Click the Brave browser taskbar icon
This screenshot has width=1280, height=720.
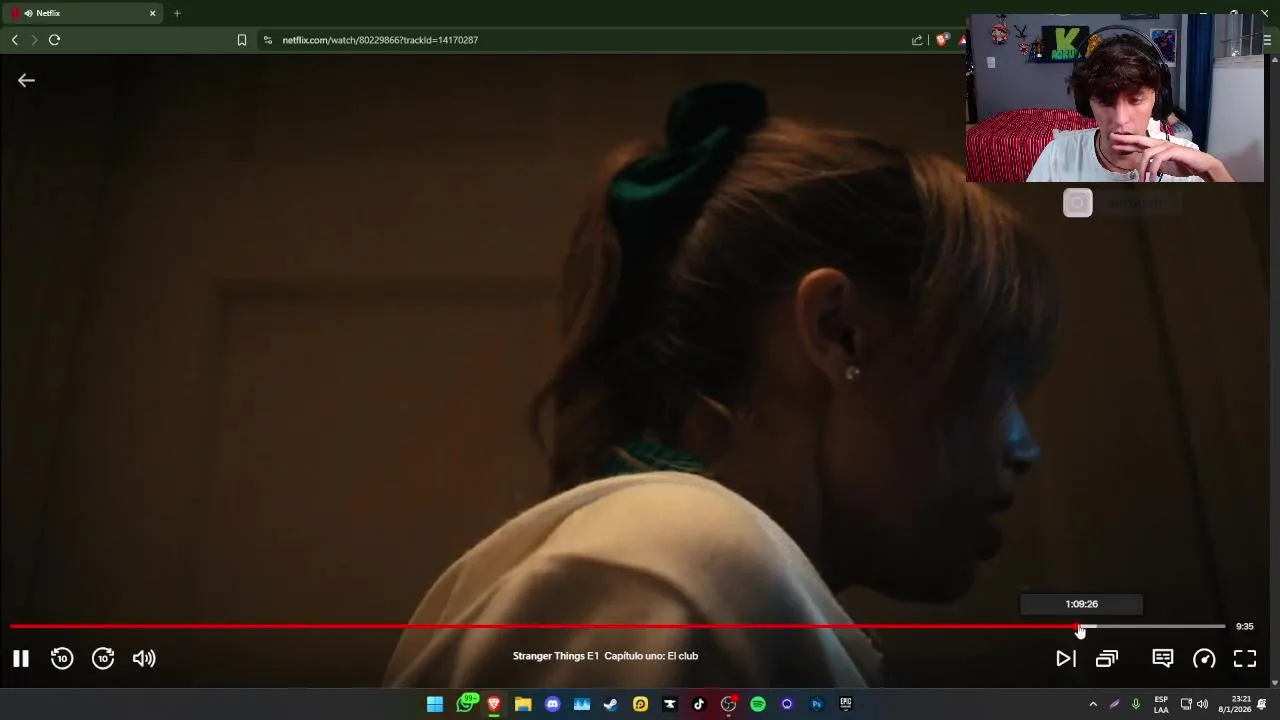pos(494,704)
